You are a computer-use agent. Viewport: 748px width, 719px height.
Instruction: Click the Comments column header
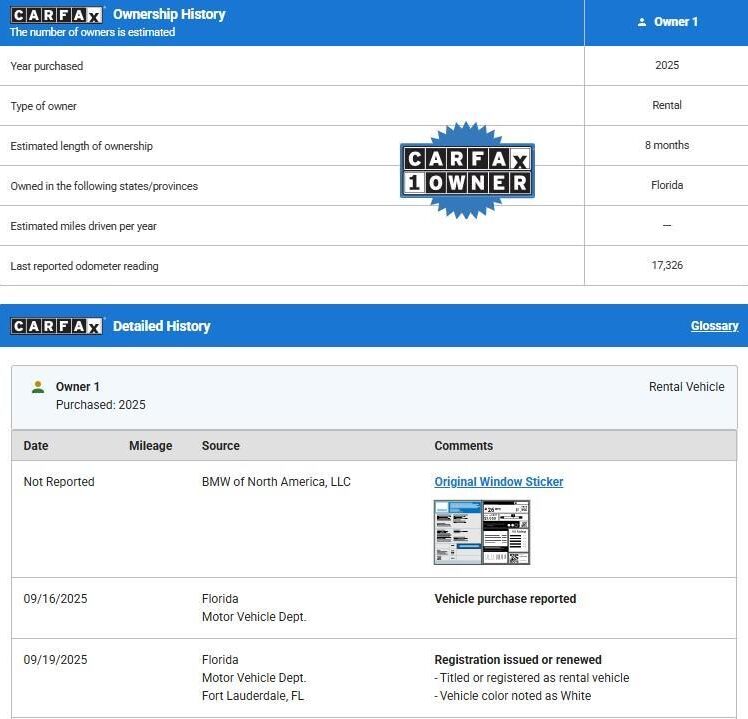[464, 446]
